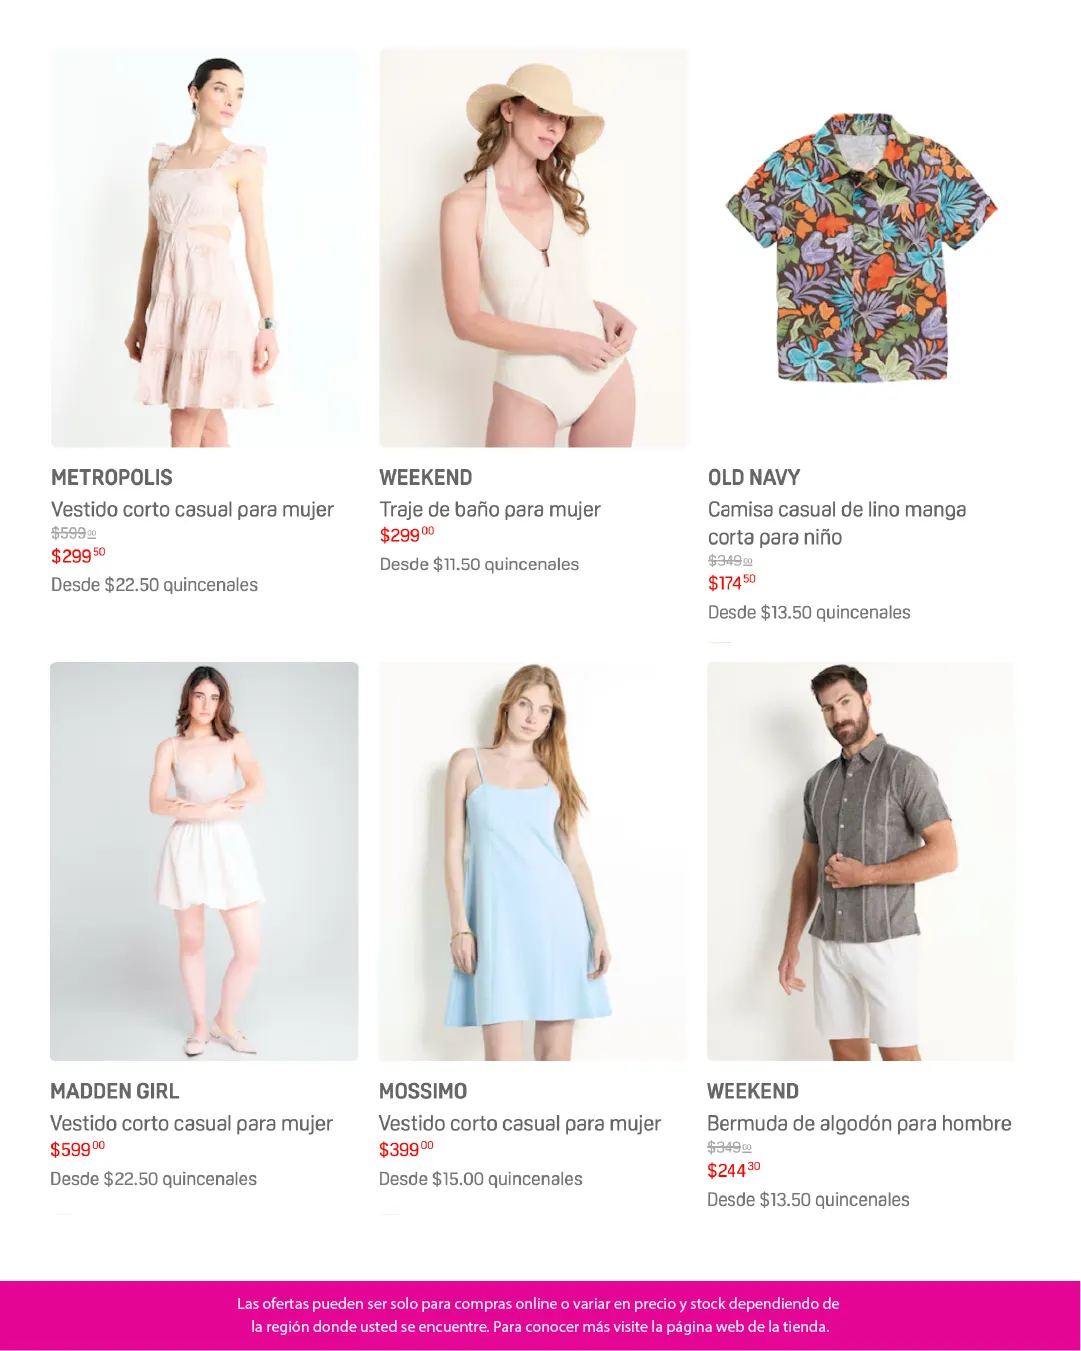Open the Old Navy floral shirt image
Screen dimensions: 1081x1351
[x=862, y=247]
